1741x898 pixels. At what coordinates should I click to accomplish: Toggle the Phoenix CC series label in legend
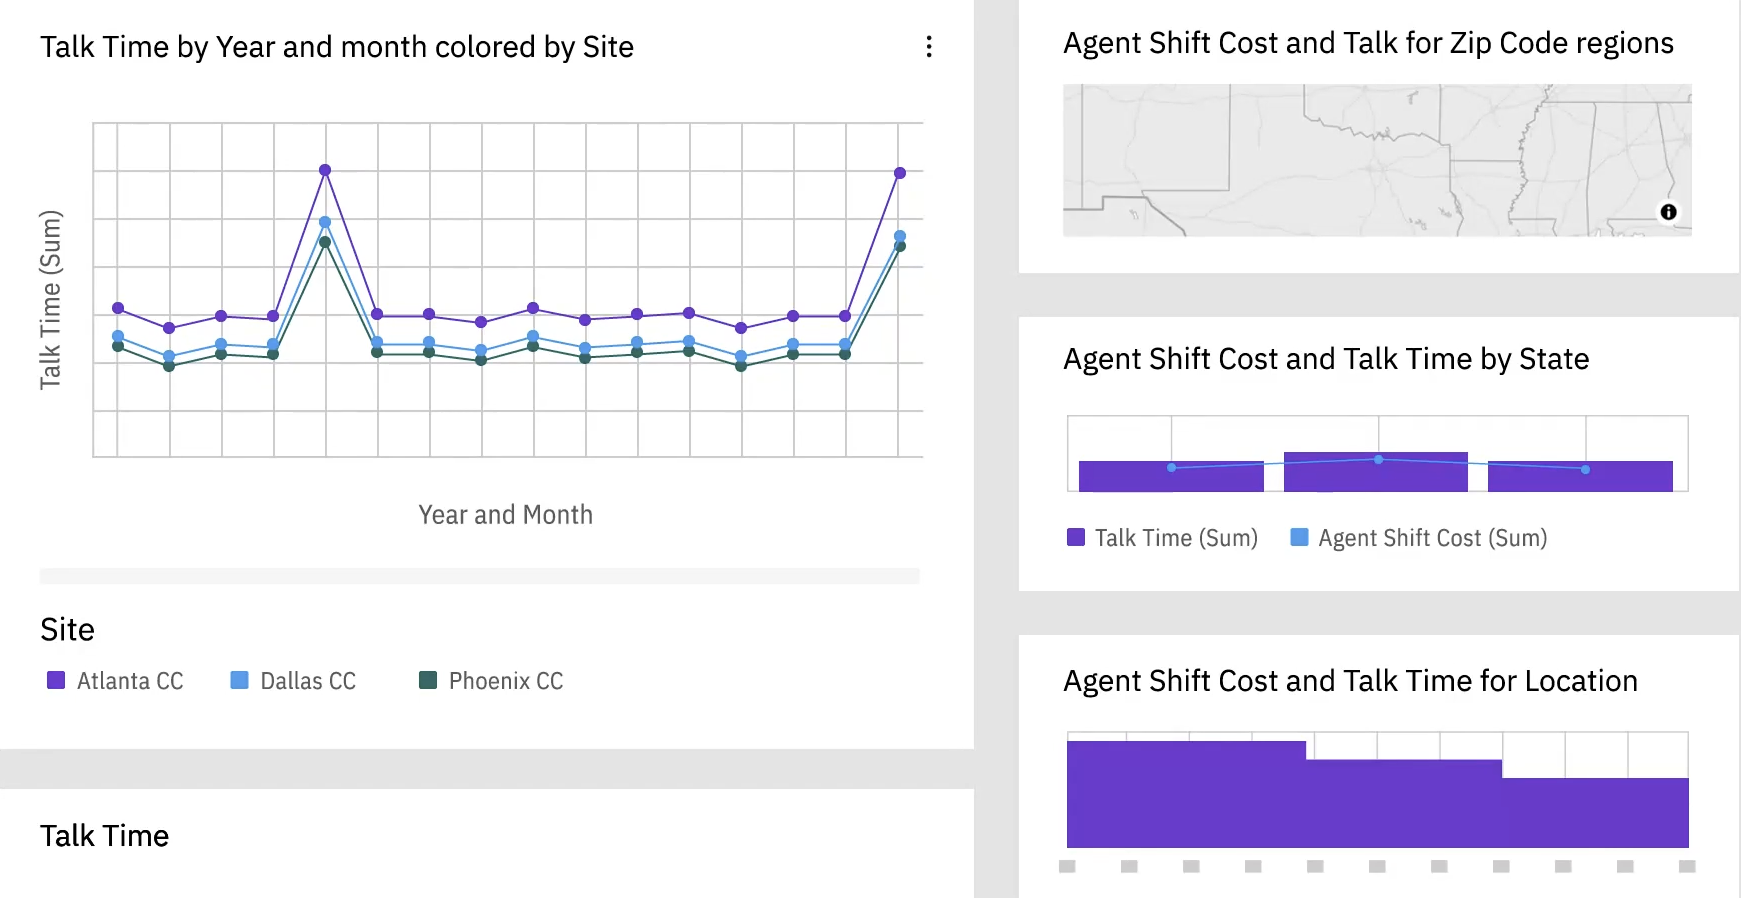(x=506, y=681)
